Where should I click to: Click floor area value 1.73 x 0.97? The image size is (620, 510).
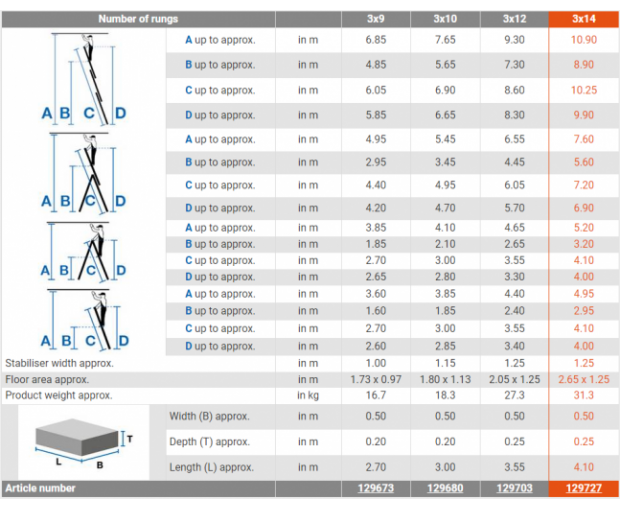tap(376, 380)
